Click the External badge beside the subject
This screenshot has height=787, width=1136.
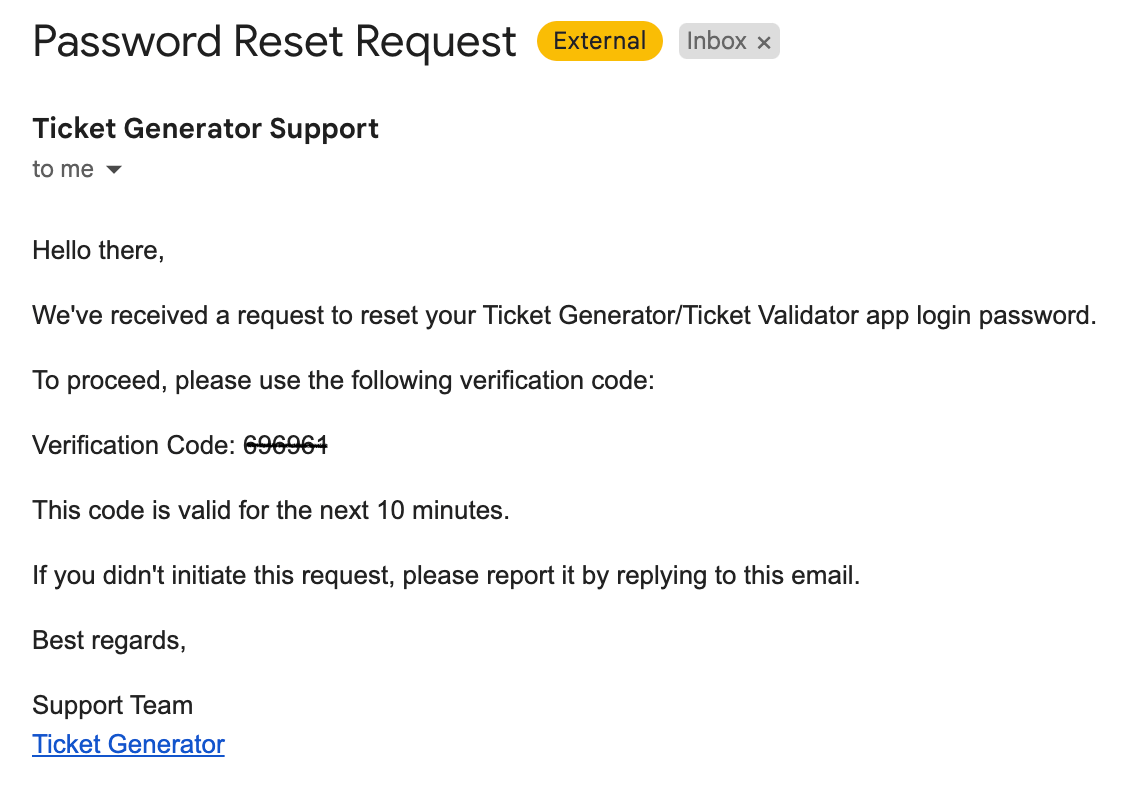pos(599,41)
